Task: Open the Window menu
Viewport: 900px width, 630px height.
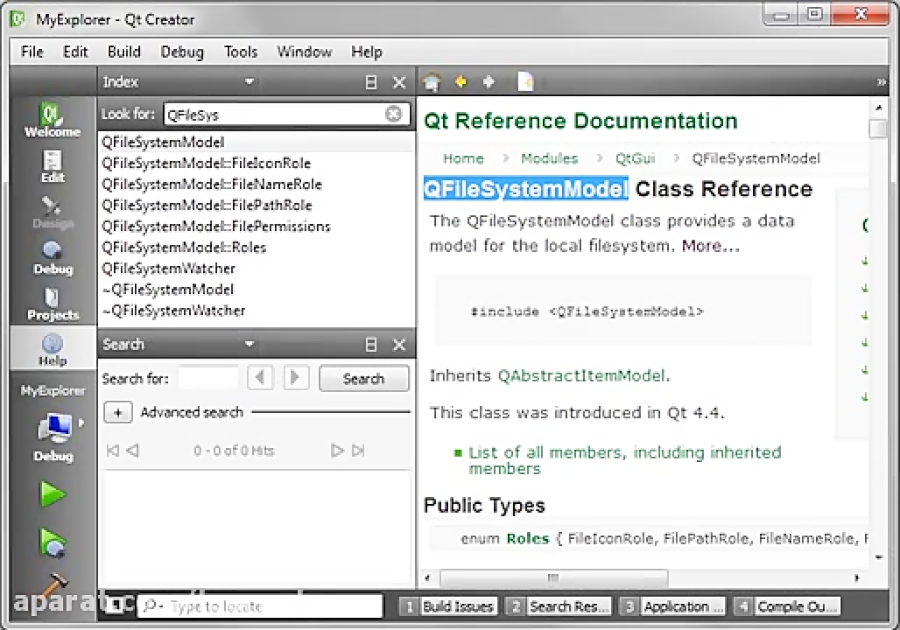Action: (304, 52)
